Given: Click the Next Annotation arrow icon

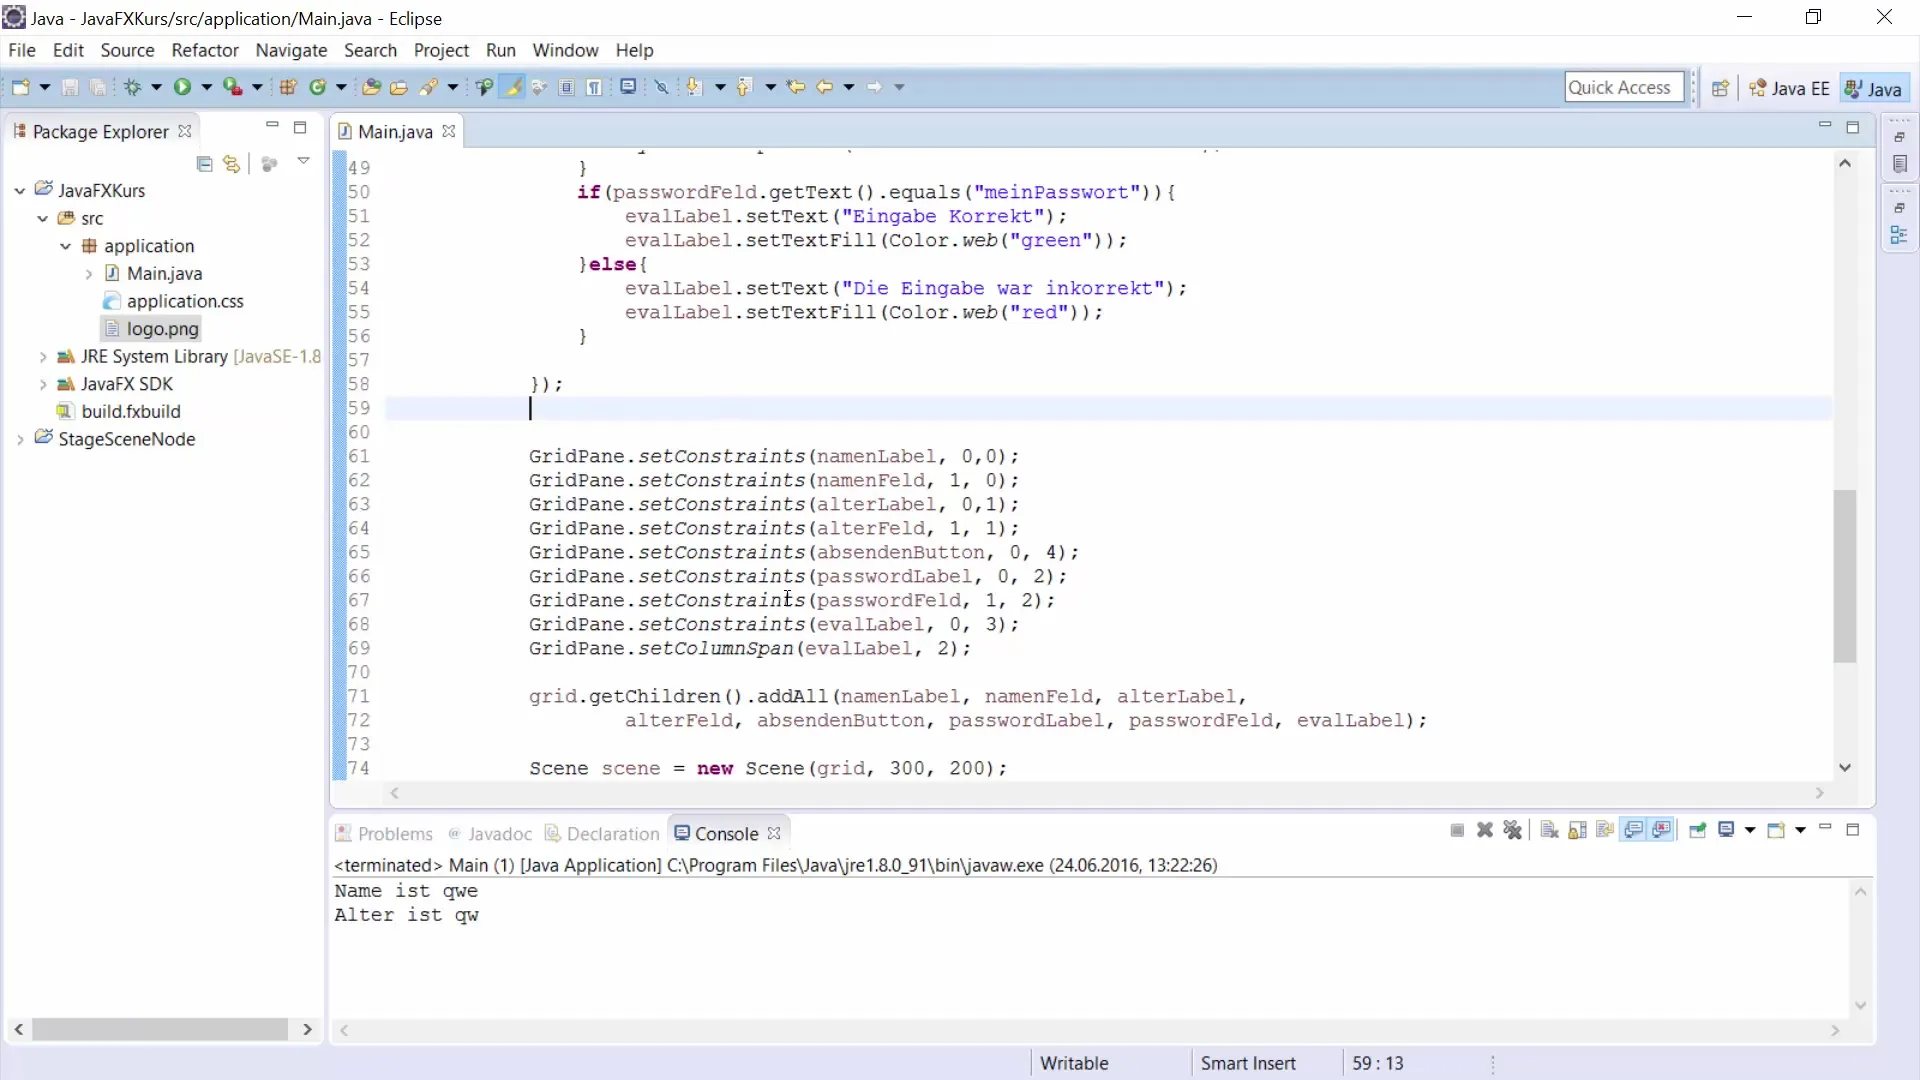Looking at the screenshot, I should point(694,87).
